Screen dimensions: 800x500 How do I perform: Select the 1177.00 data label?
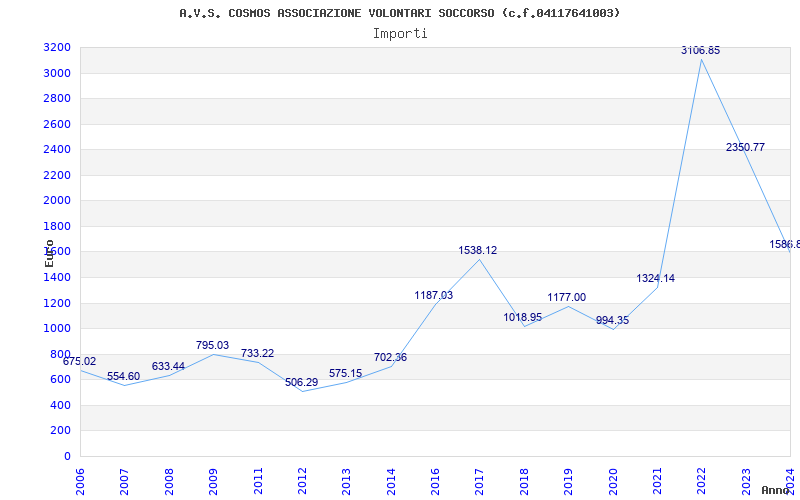(567, 297)
